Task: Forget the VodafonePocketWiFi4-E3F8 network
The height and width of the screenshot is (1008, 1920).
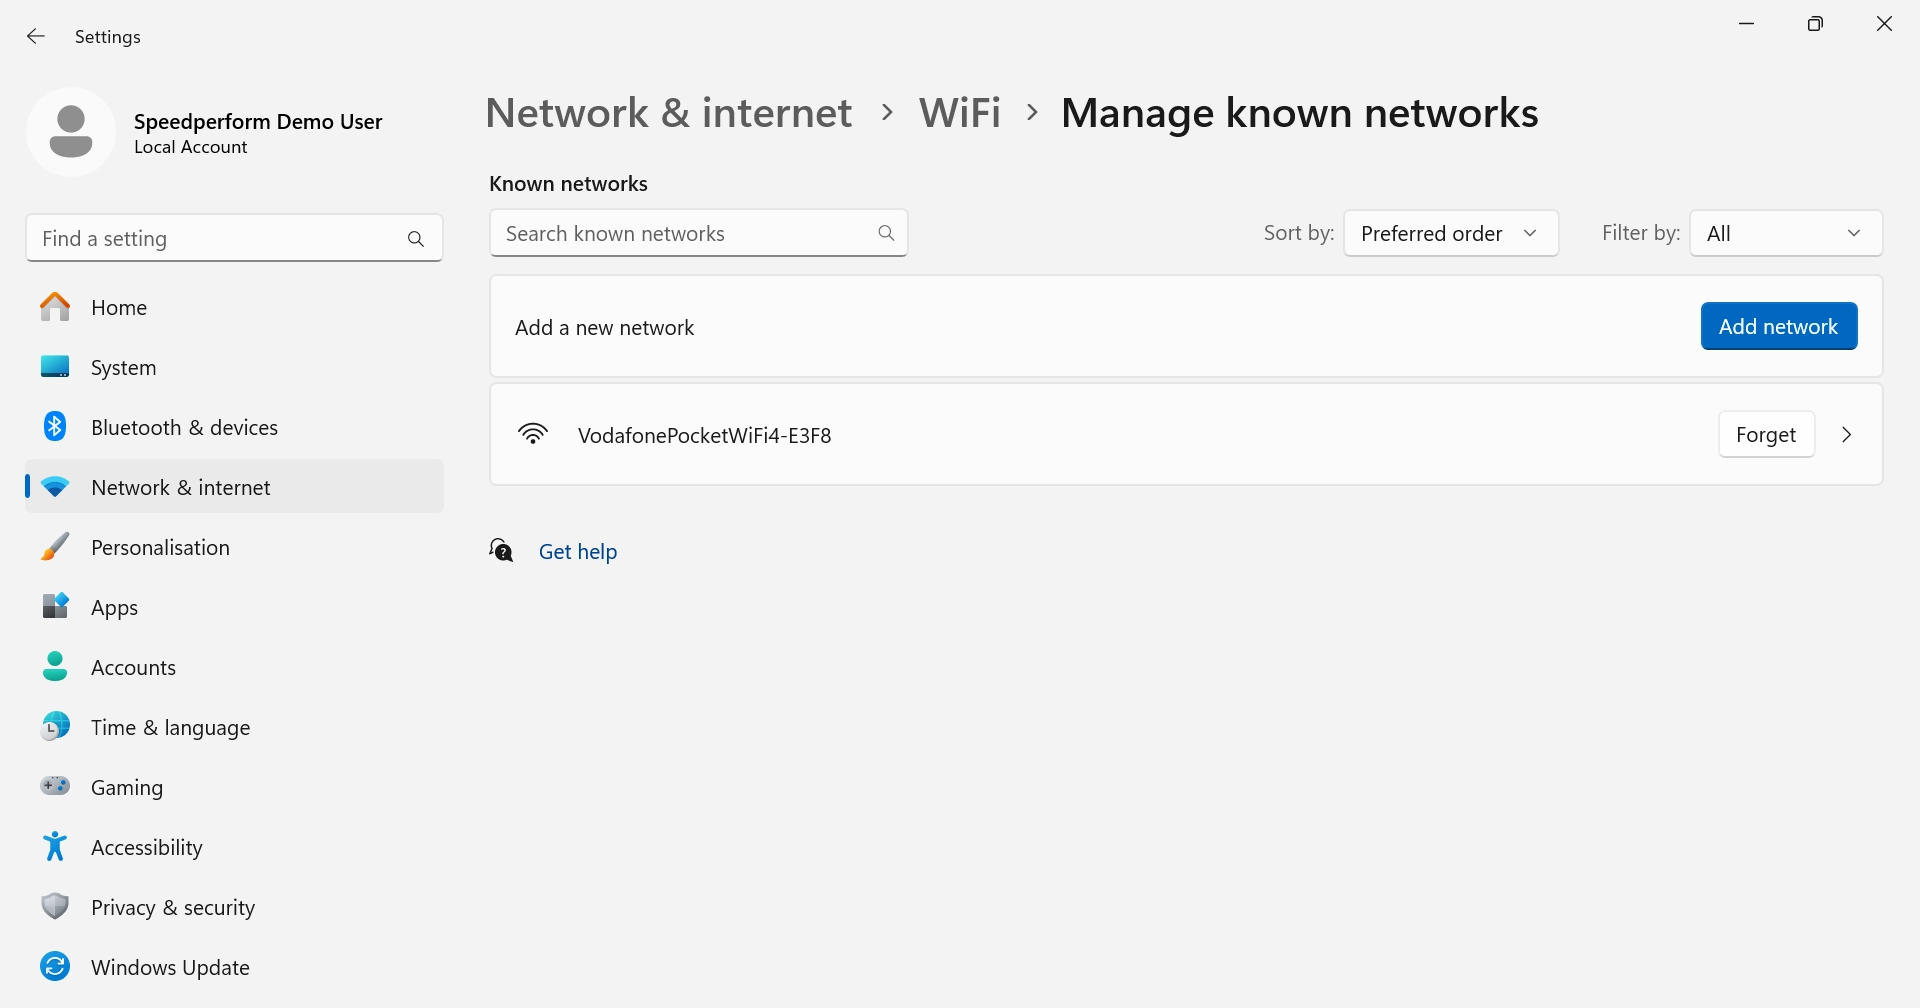Action: tap(1765, 434)
